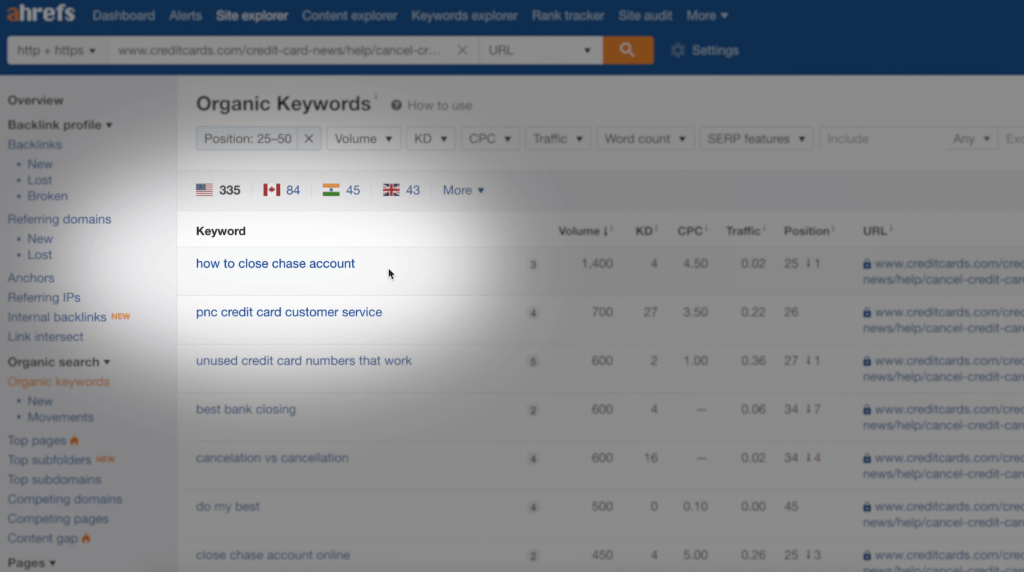The image size is (1024, 572).
Task: Open Overview in sidebar
Action: (35, 101)
